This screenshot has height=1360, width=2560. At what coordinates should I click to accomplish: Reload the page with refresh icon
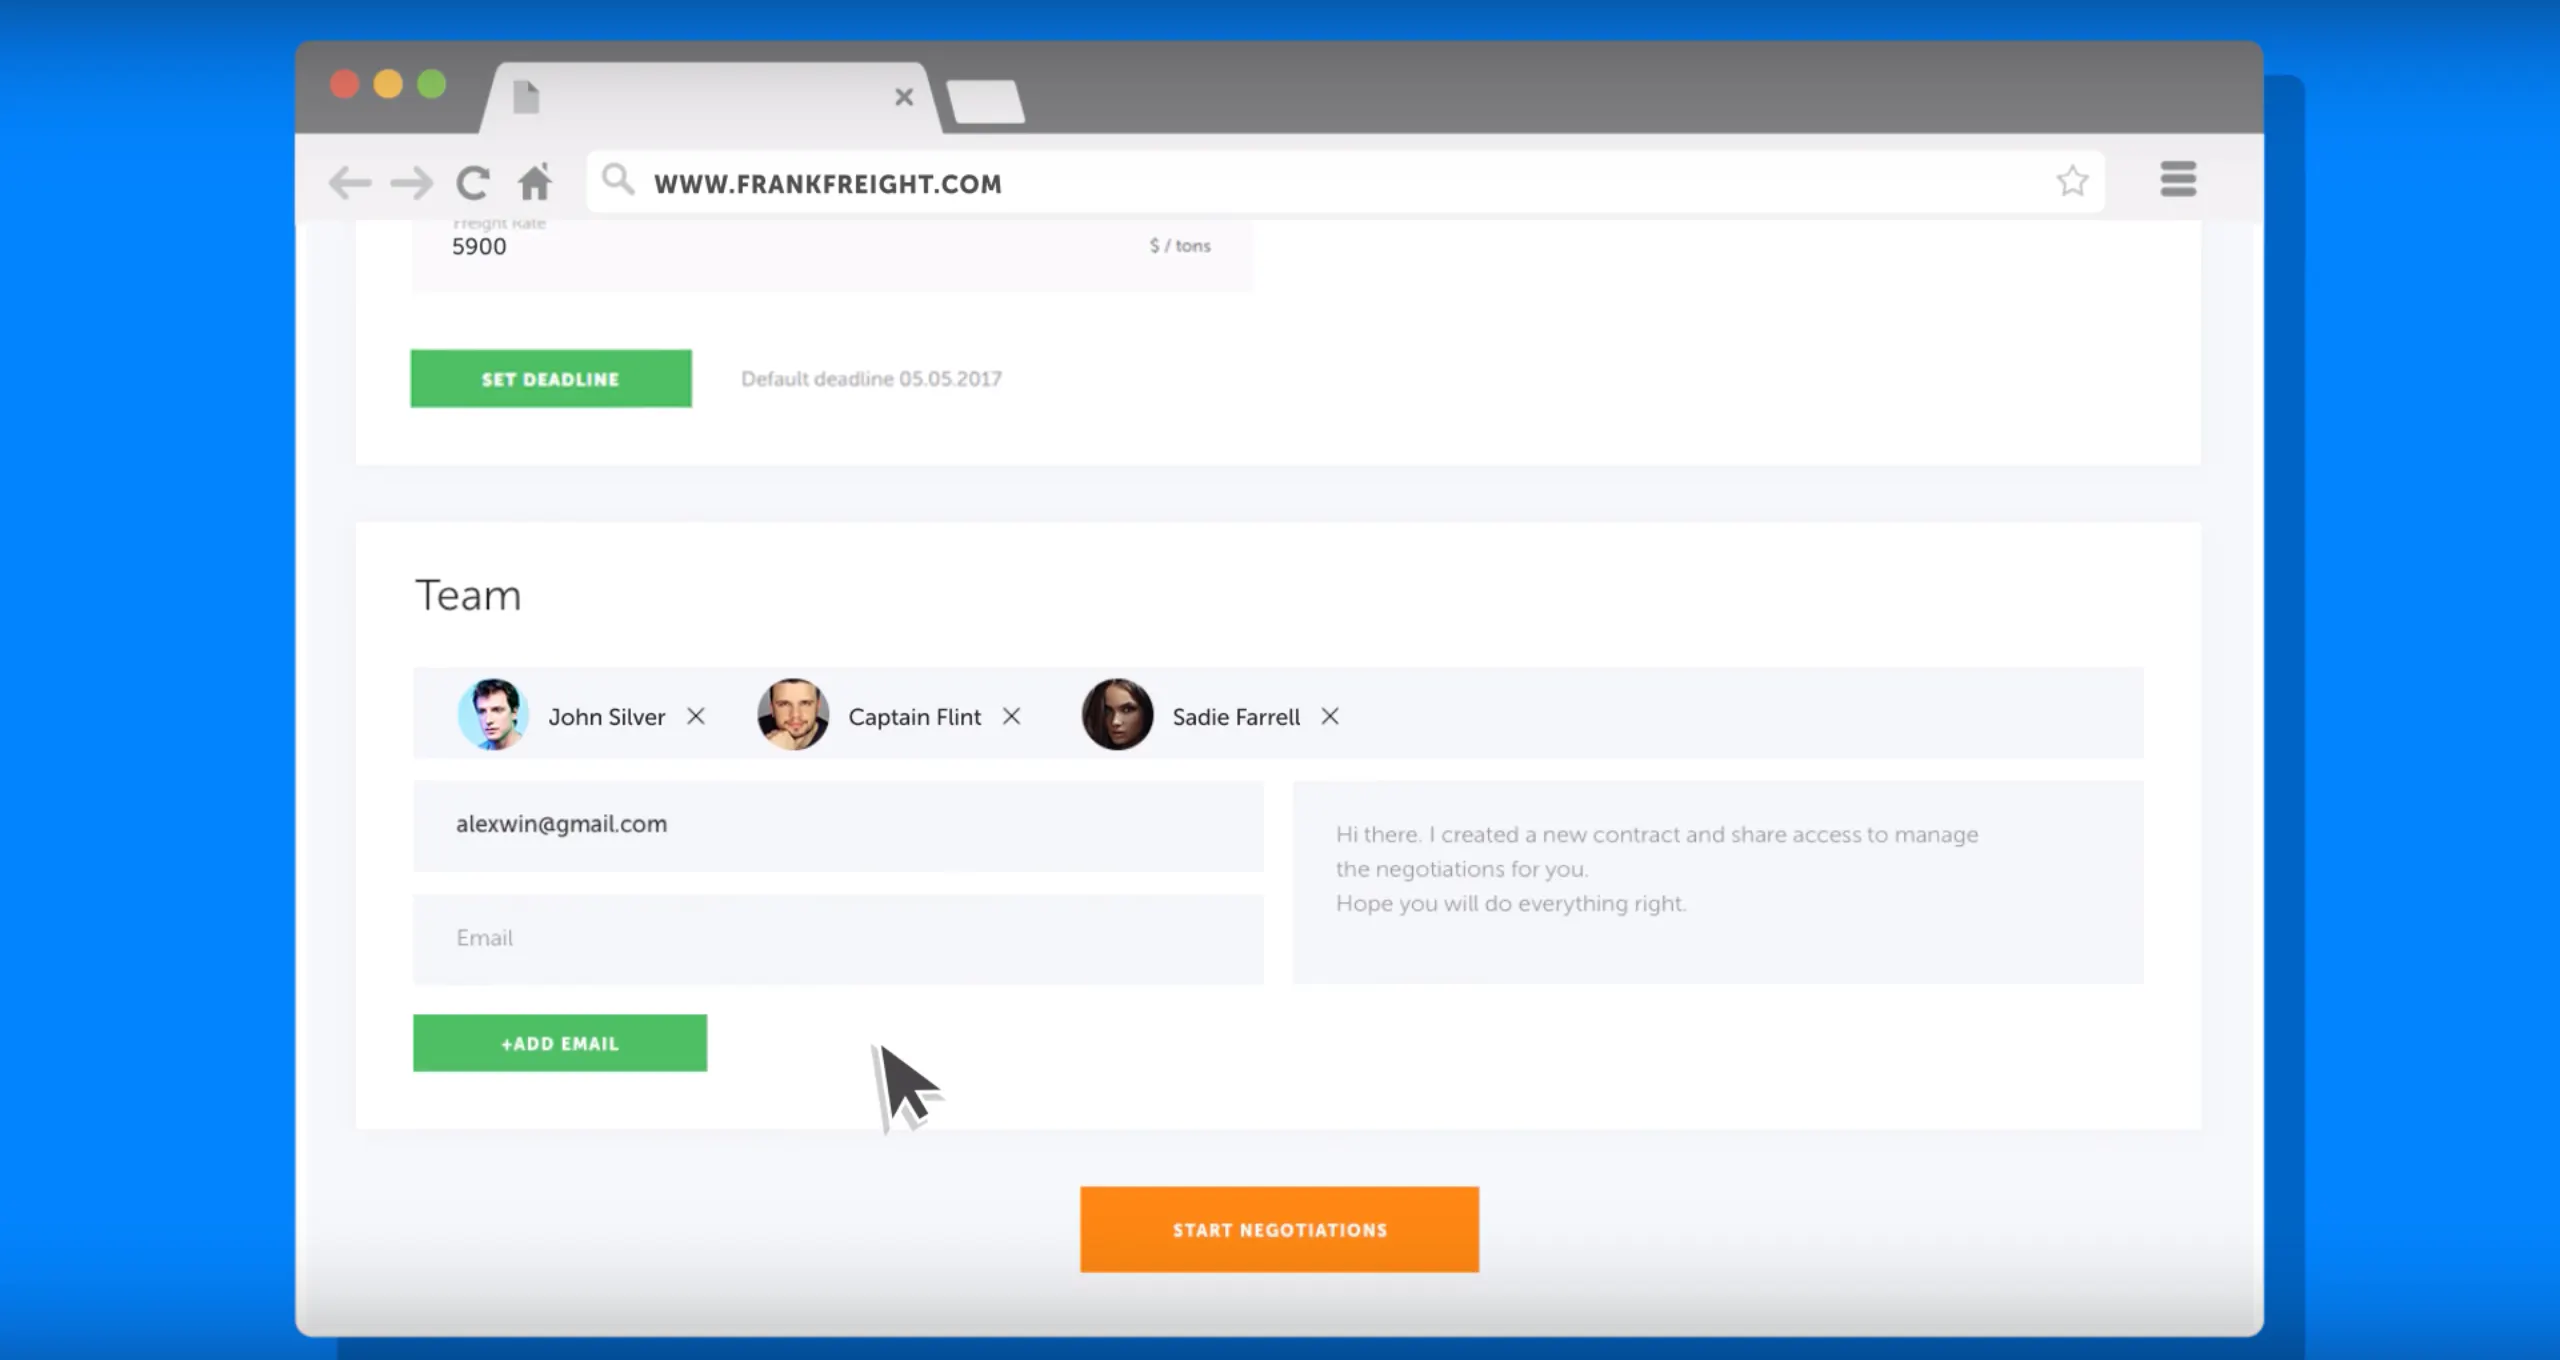(473, 183)
